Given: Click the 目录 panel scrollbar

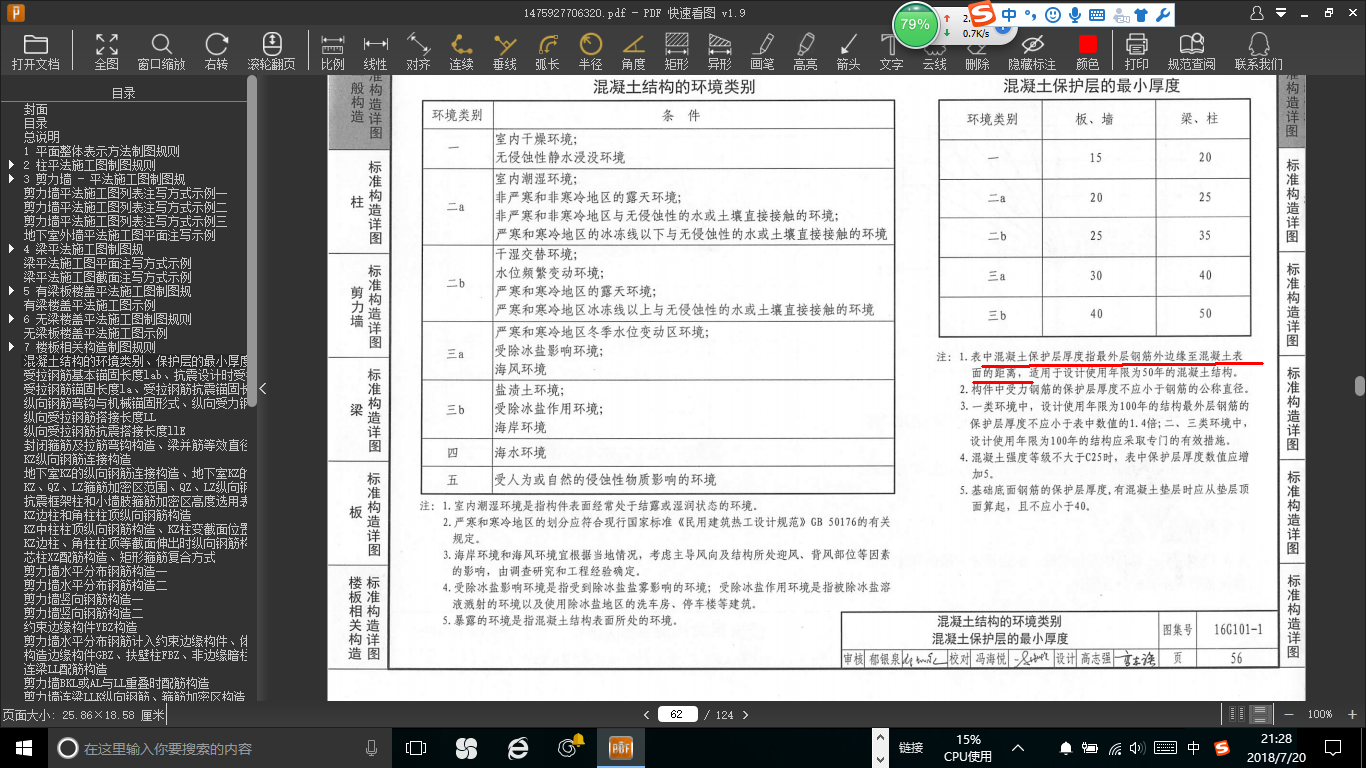Looking at the screenshot, I should 252,240.
